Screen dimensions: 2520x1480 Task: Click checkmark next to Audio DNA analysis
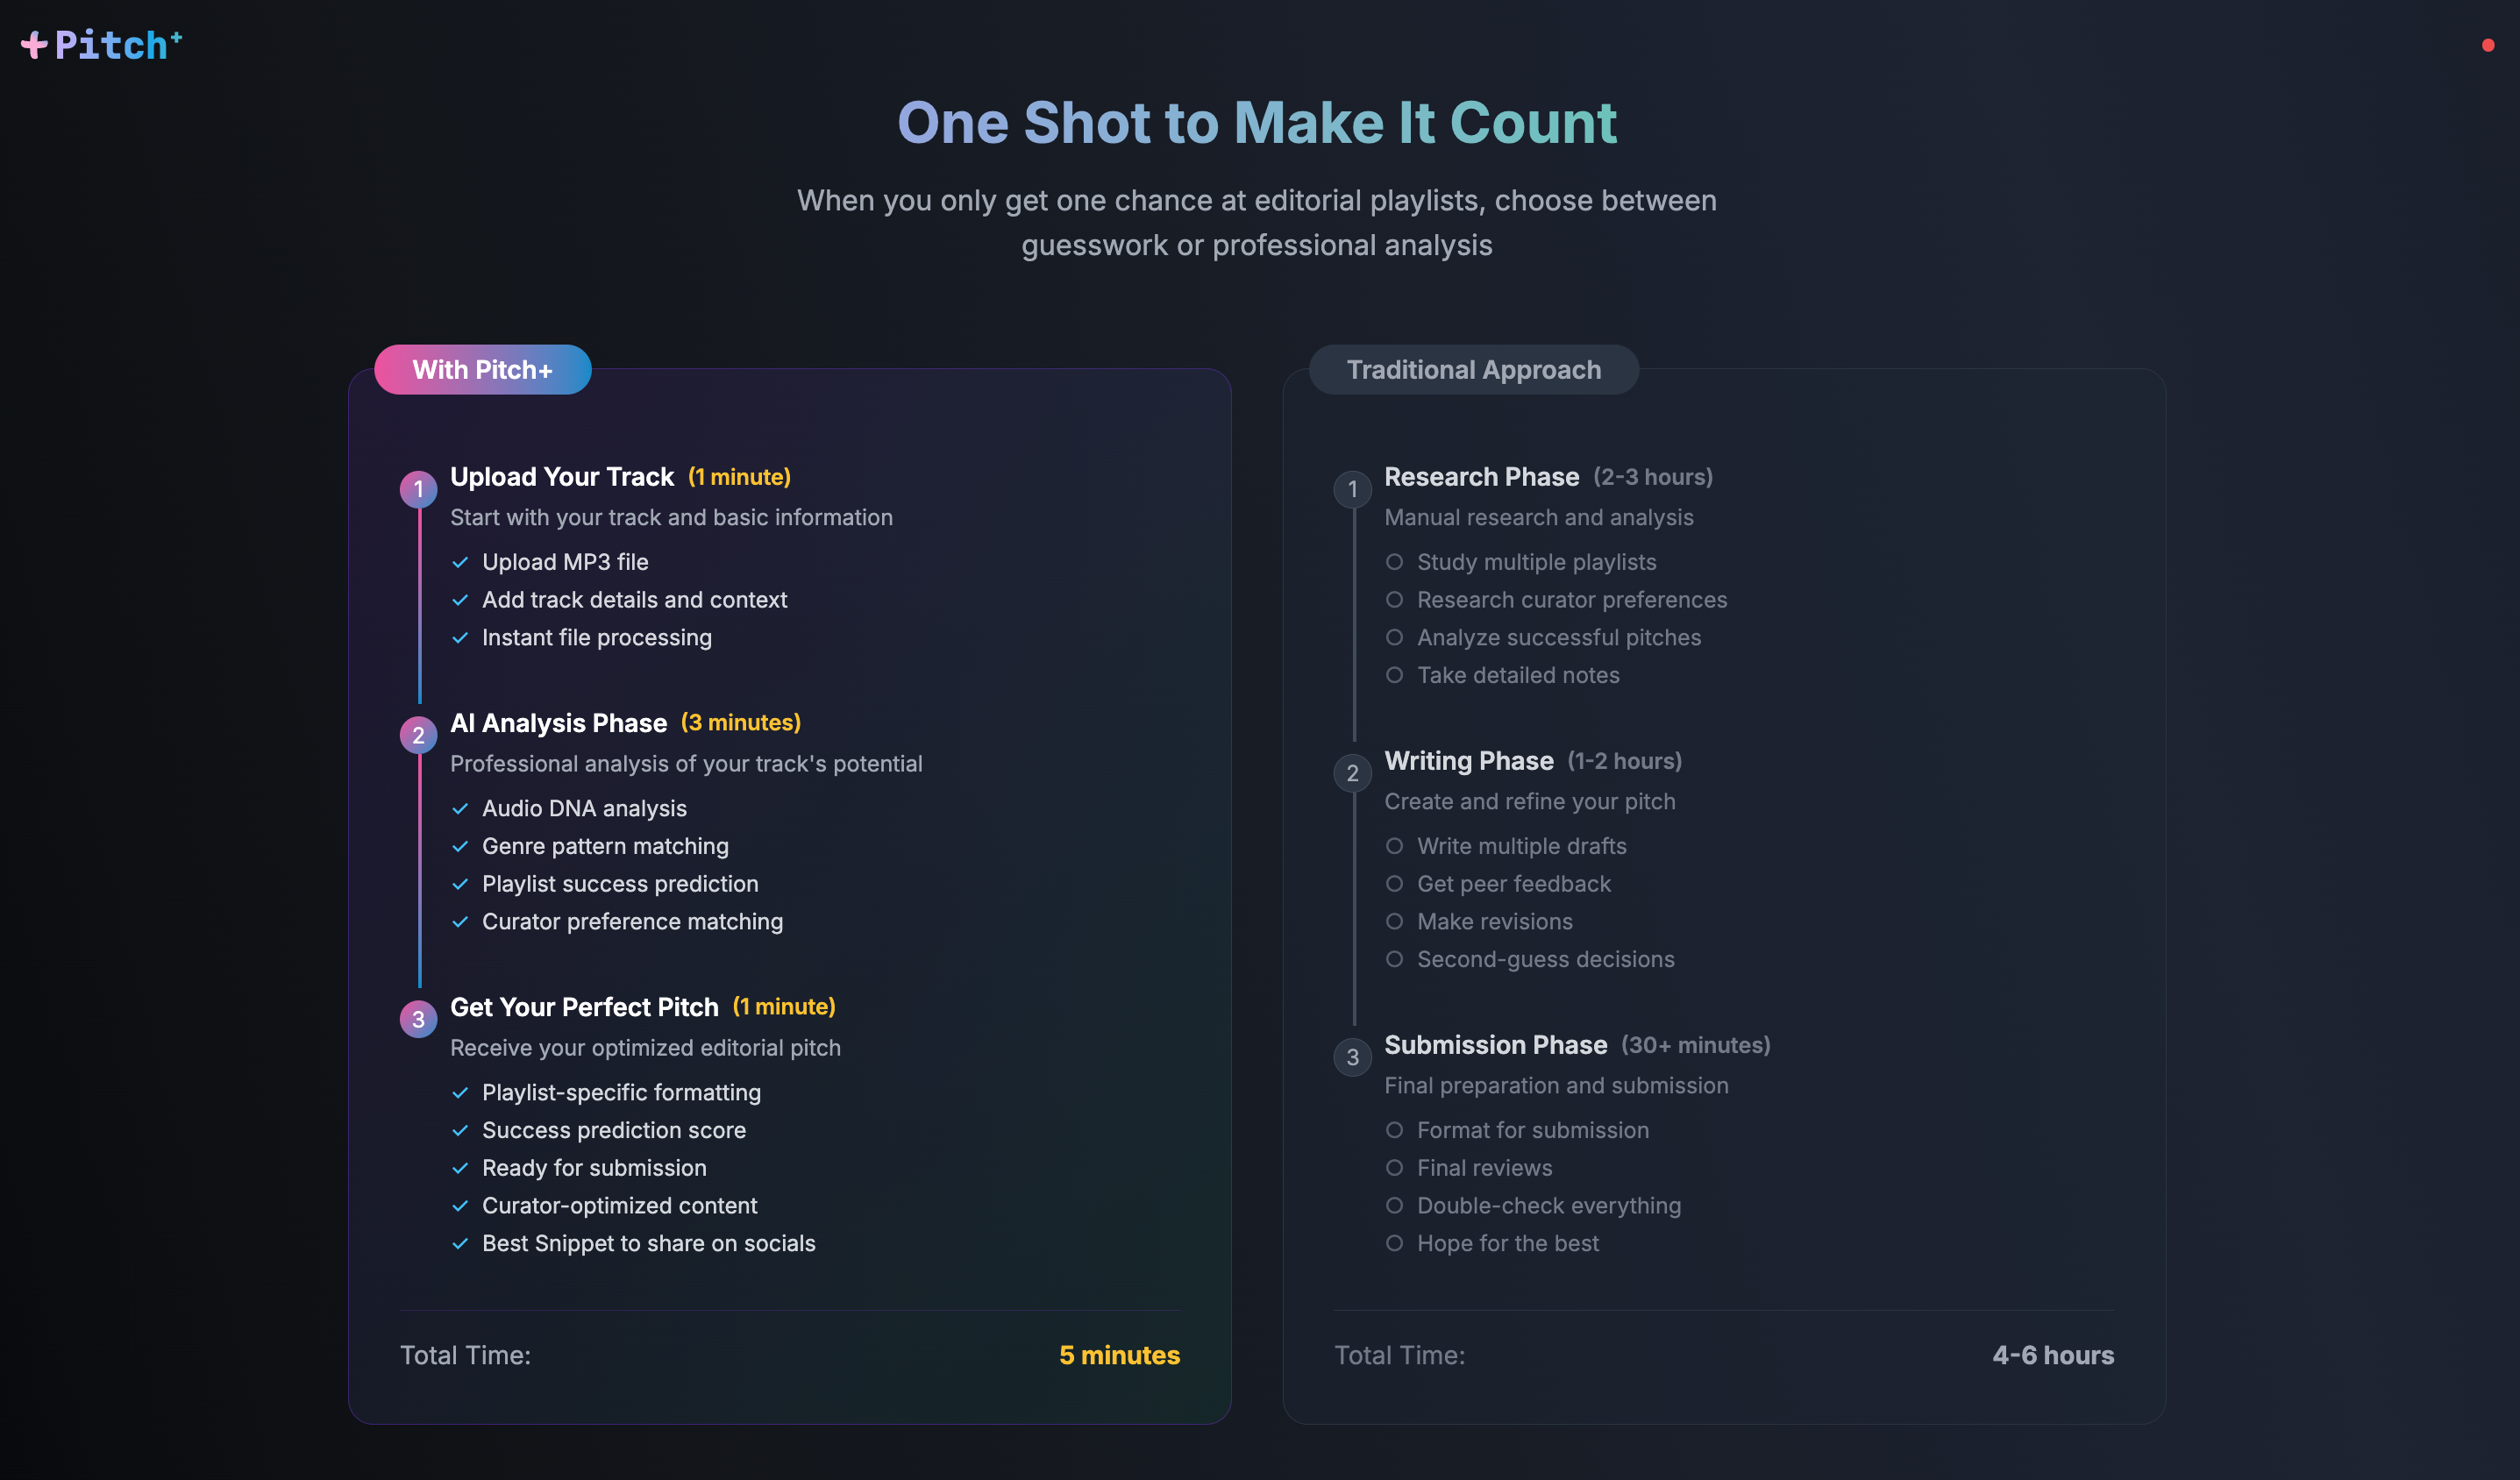pyautogui.click(x=460, y=808)
